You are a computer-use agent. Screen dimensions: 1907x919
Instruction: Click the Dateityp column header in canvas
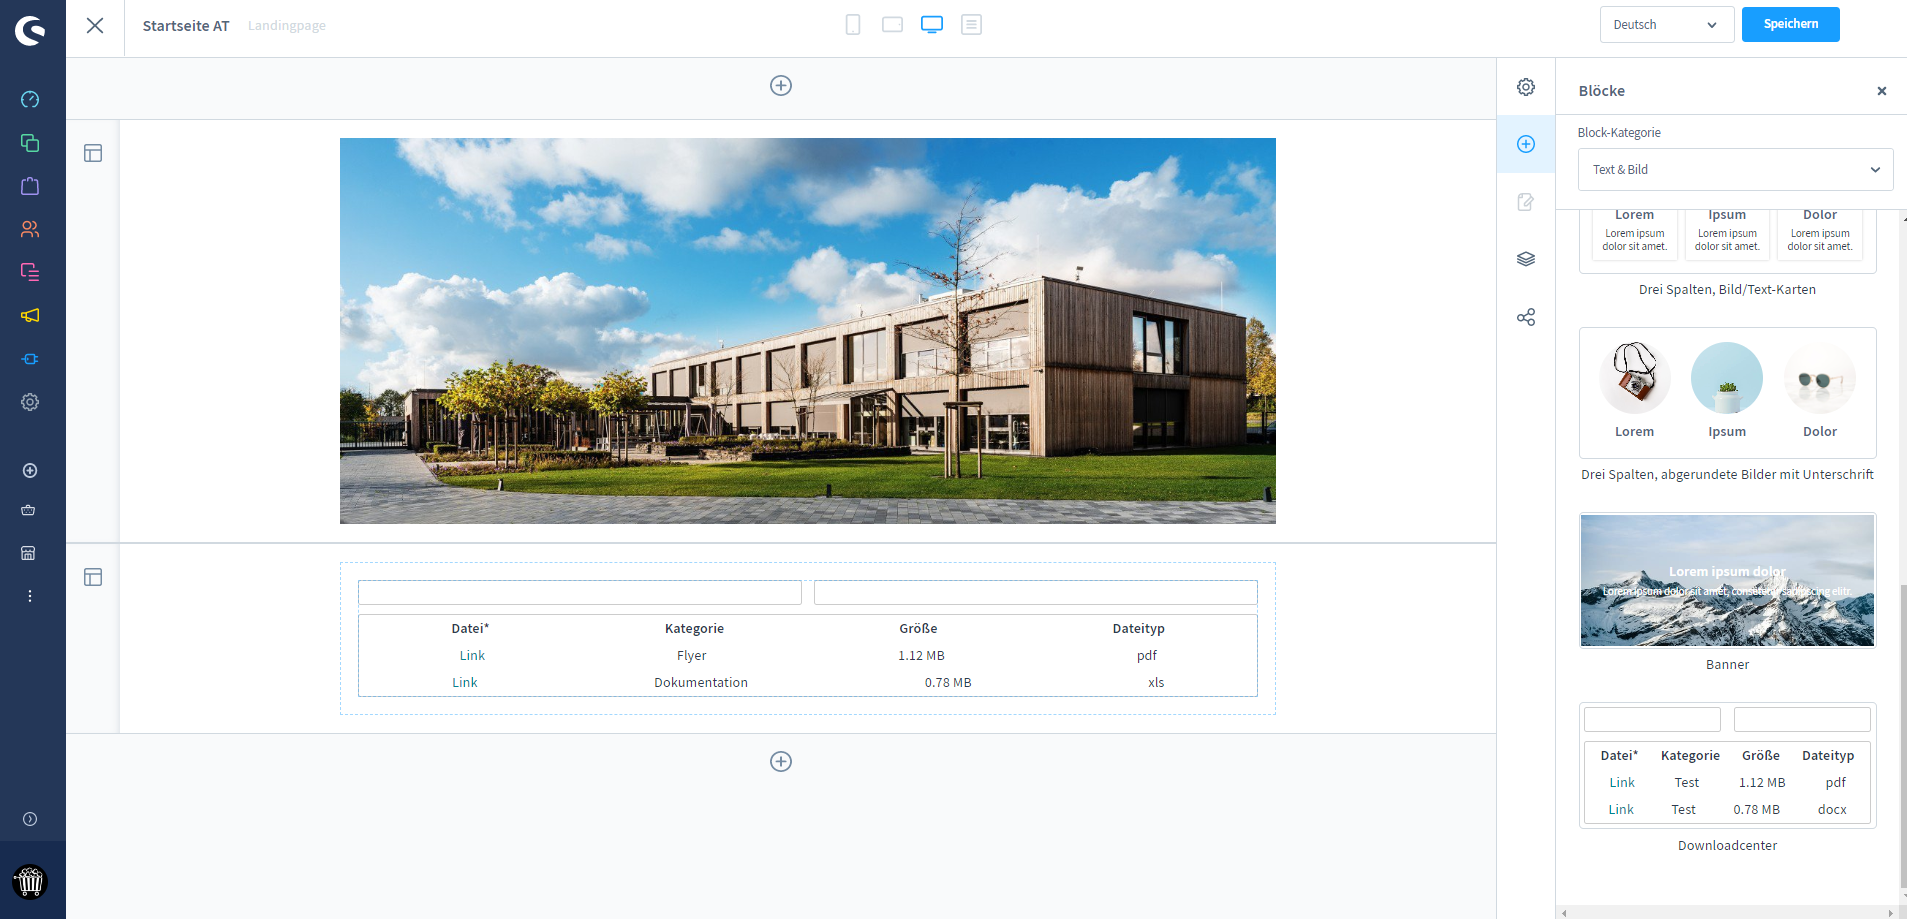(x=1139, y=629)
